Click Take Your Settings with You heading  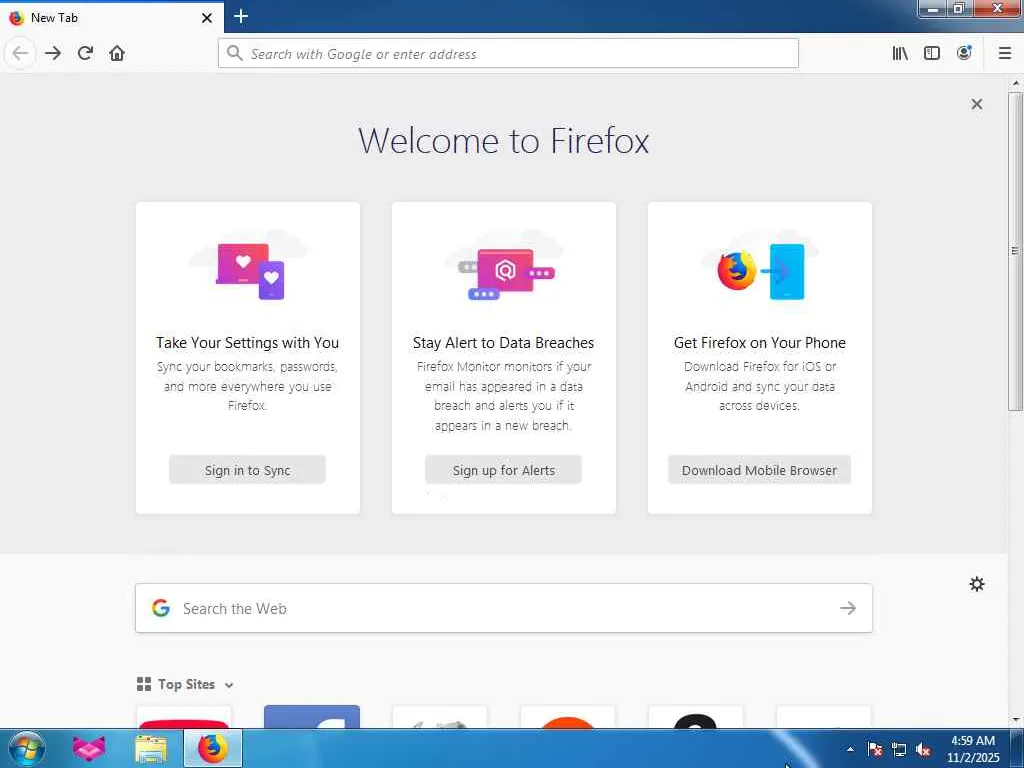coord(248,343)
